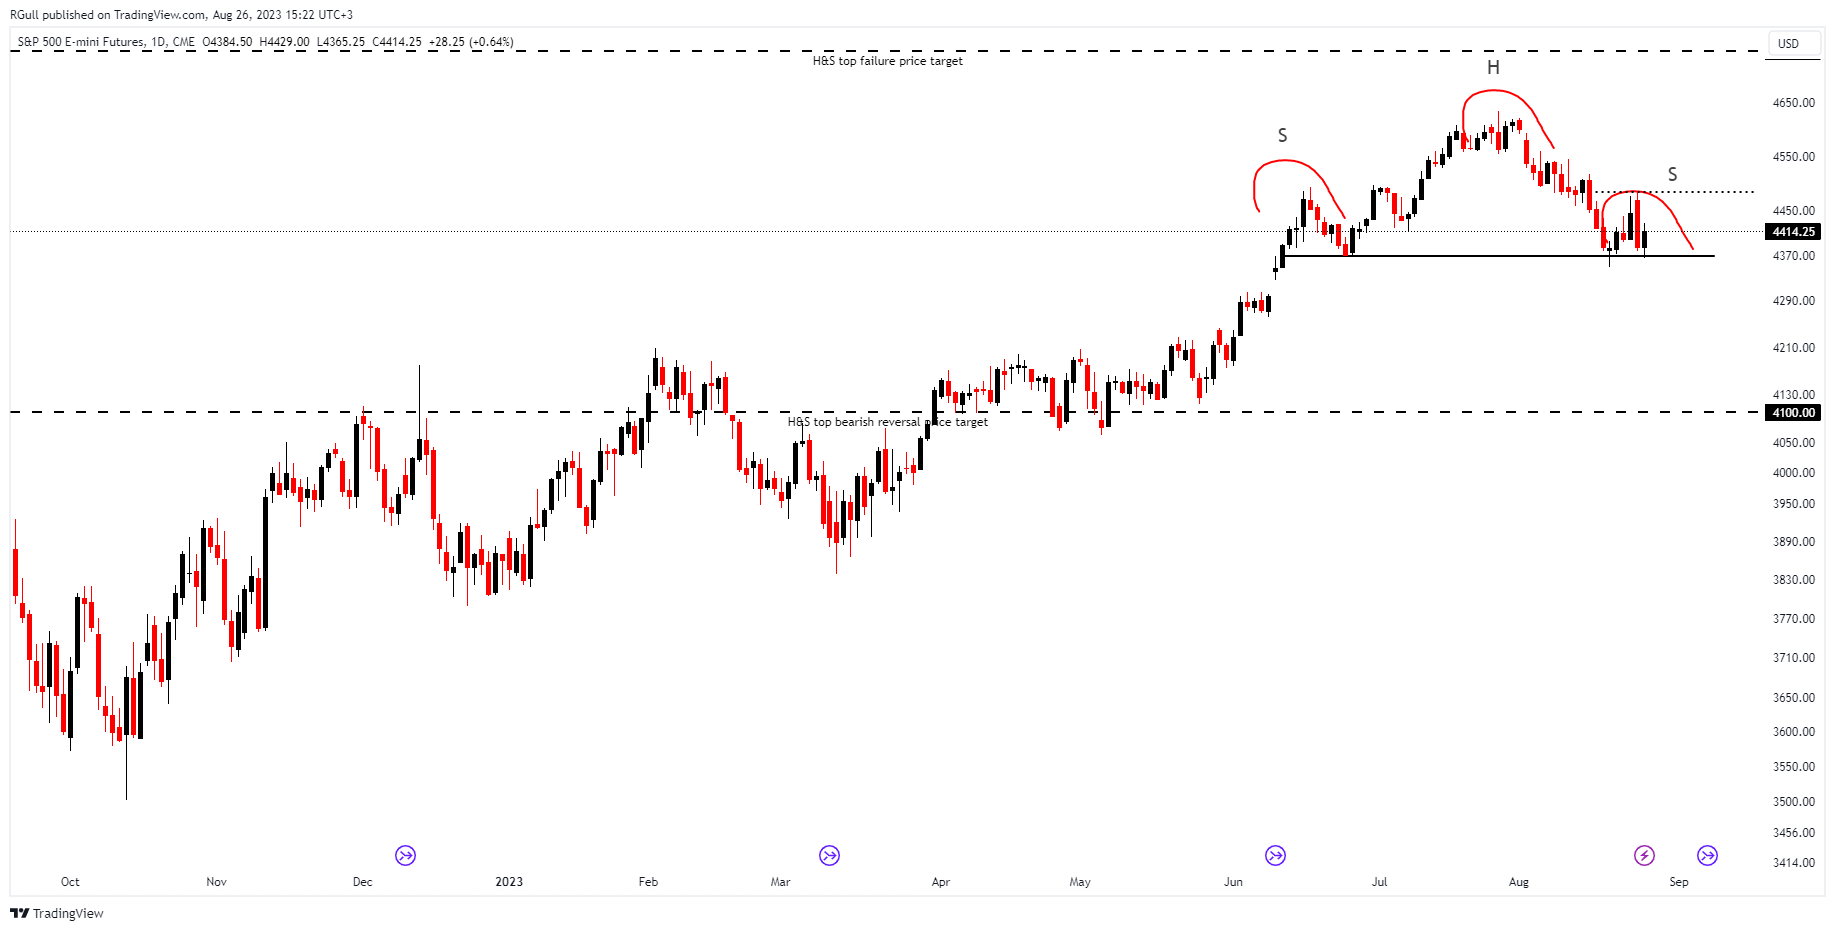The width and height of the screenshot is (1835, 931).
Task: Click the Nov label on time axis
Action: (216, 882)
